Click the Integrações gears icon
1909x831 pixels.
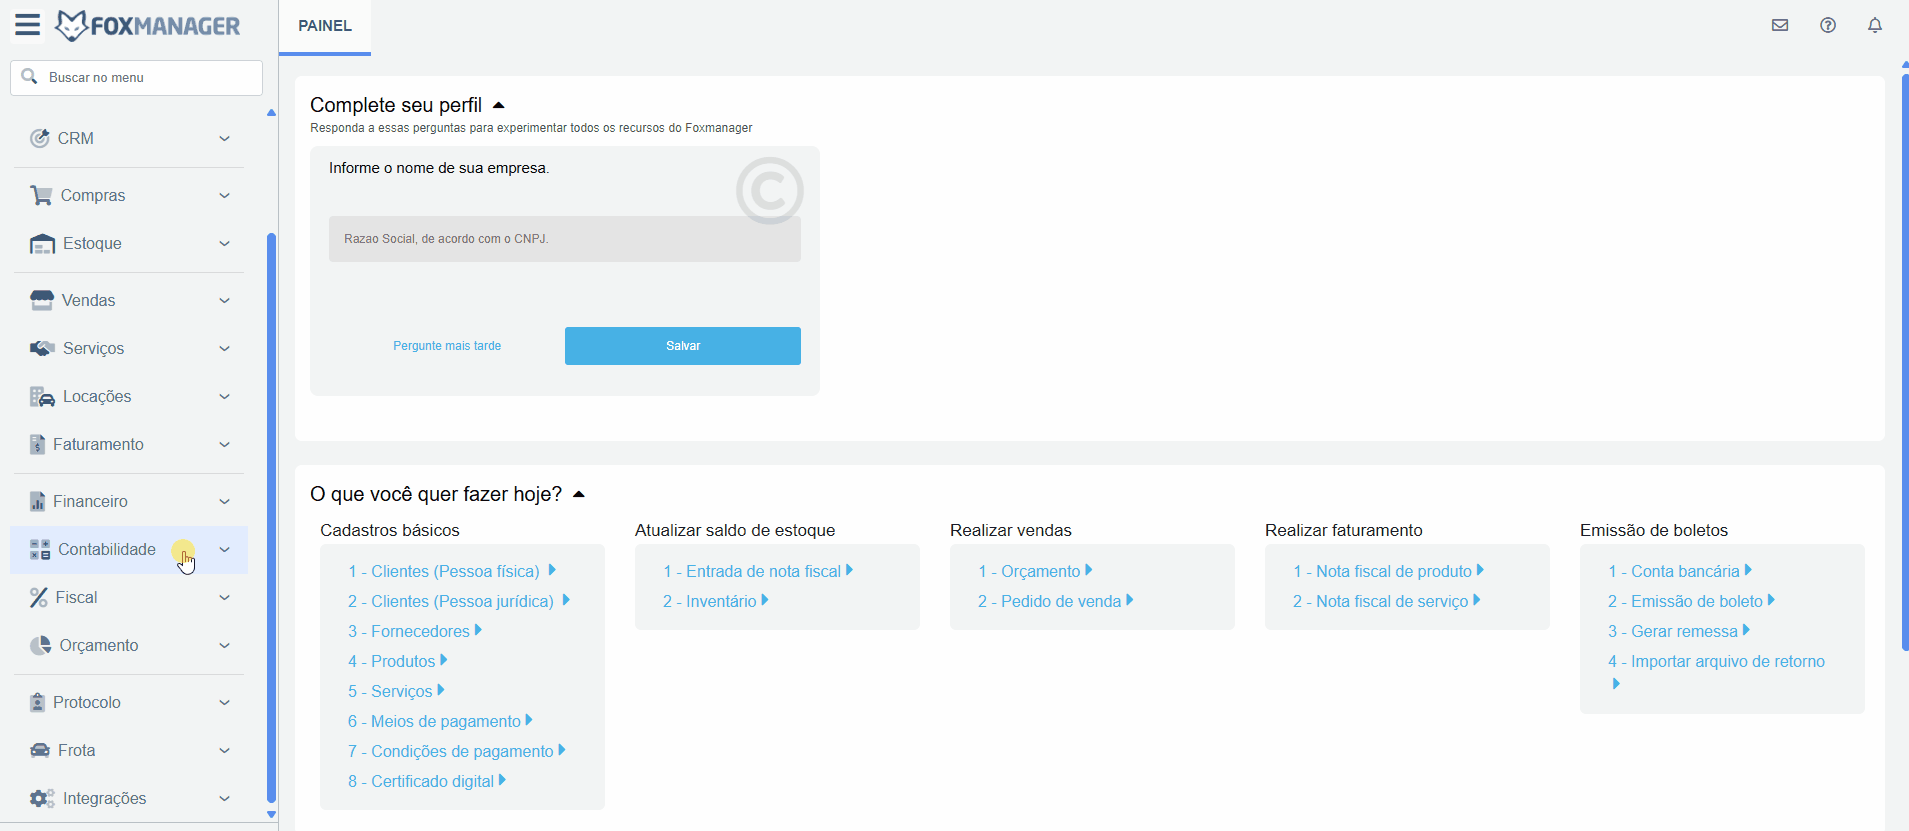pos(42,798)
